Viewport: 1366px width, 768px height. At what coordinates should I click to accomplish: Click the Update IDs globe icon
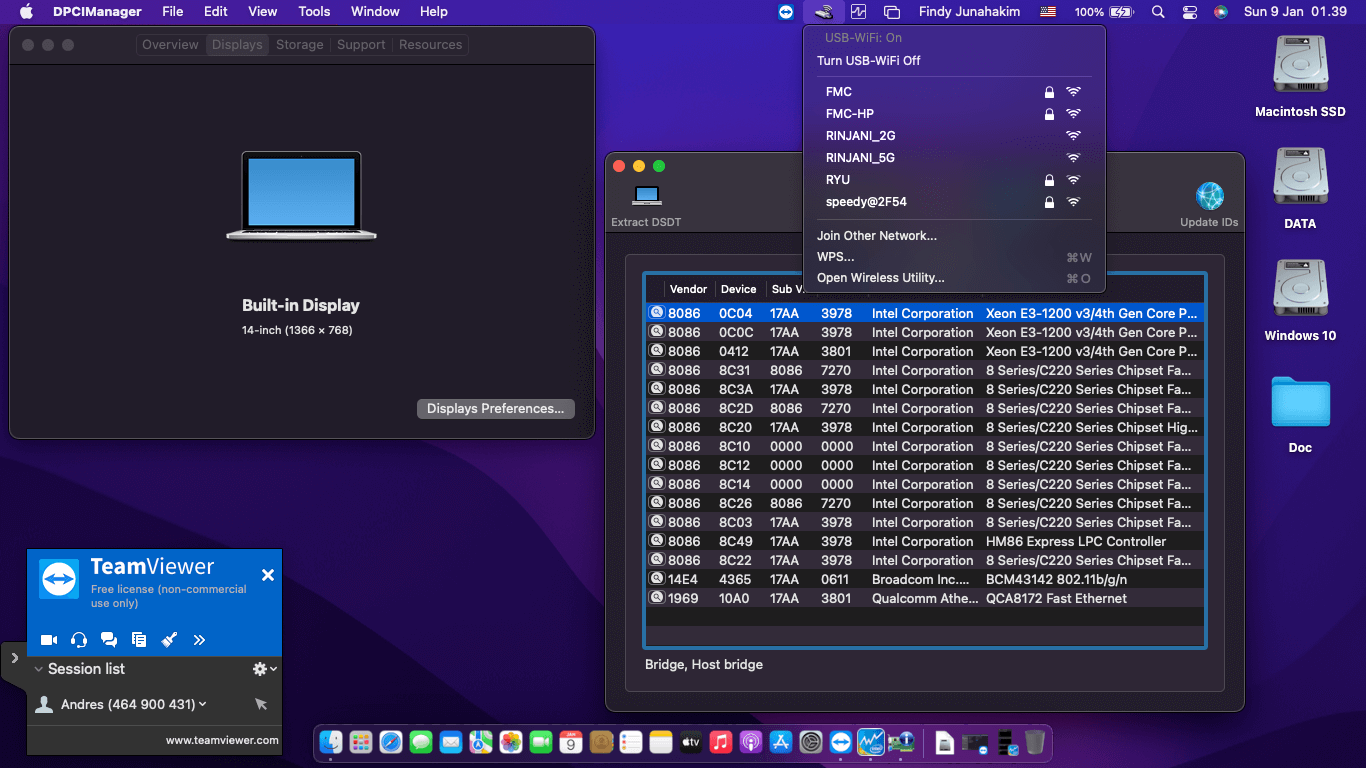click(1210, 196)
